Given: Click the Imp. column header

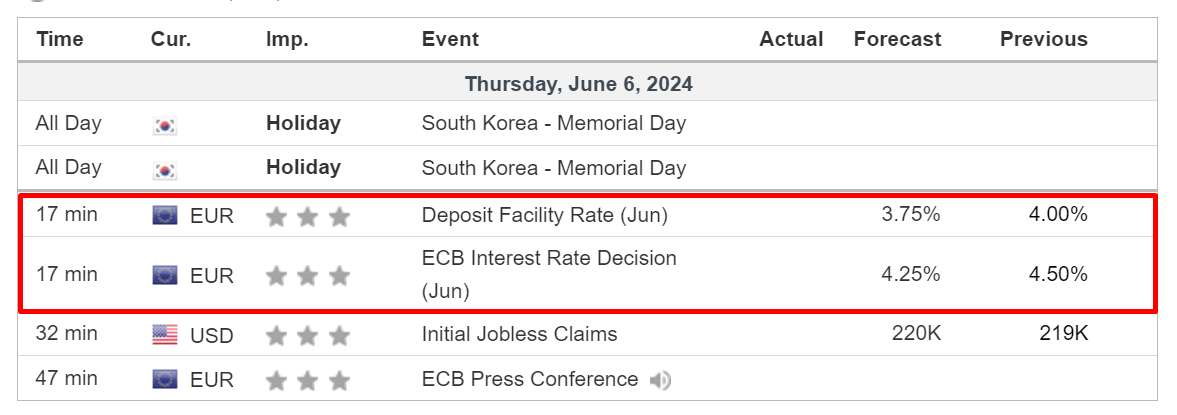Looking at the screenshot, I should click(287, 39).
